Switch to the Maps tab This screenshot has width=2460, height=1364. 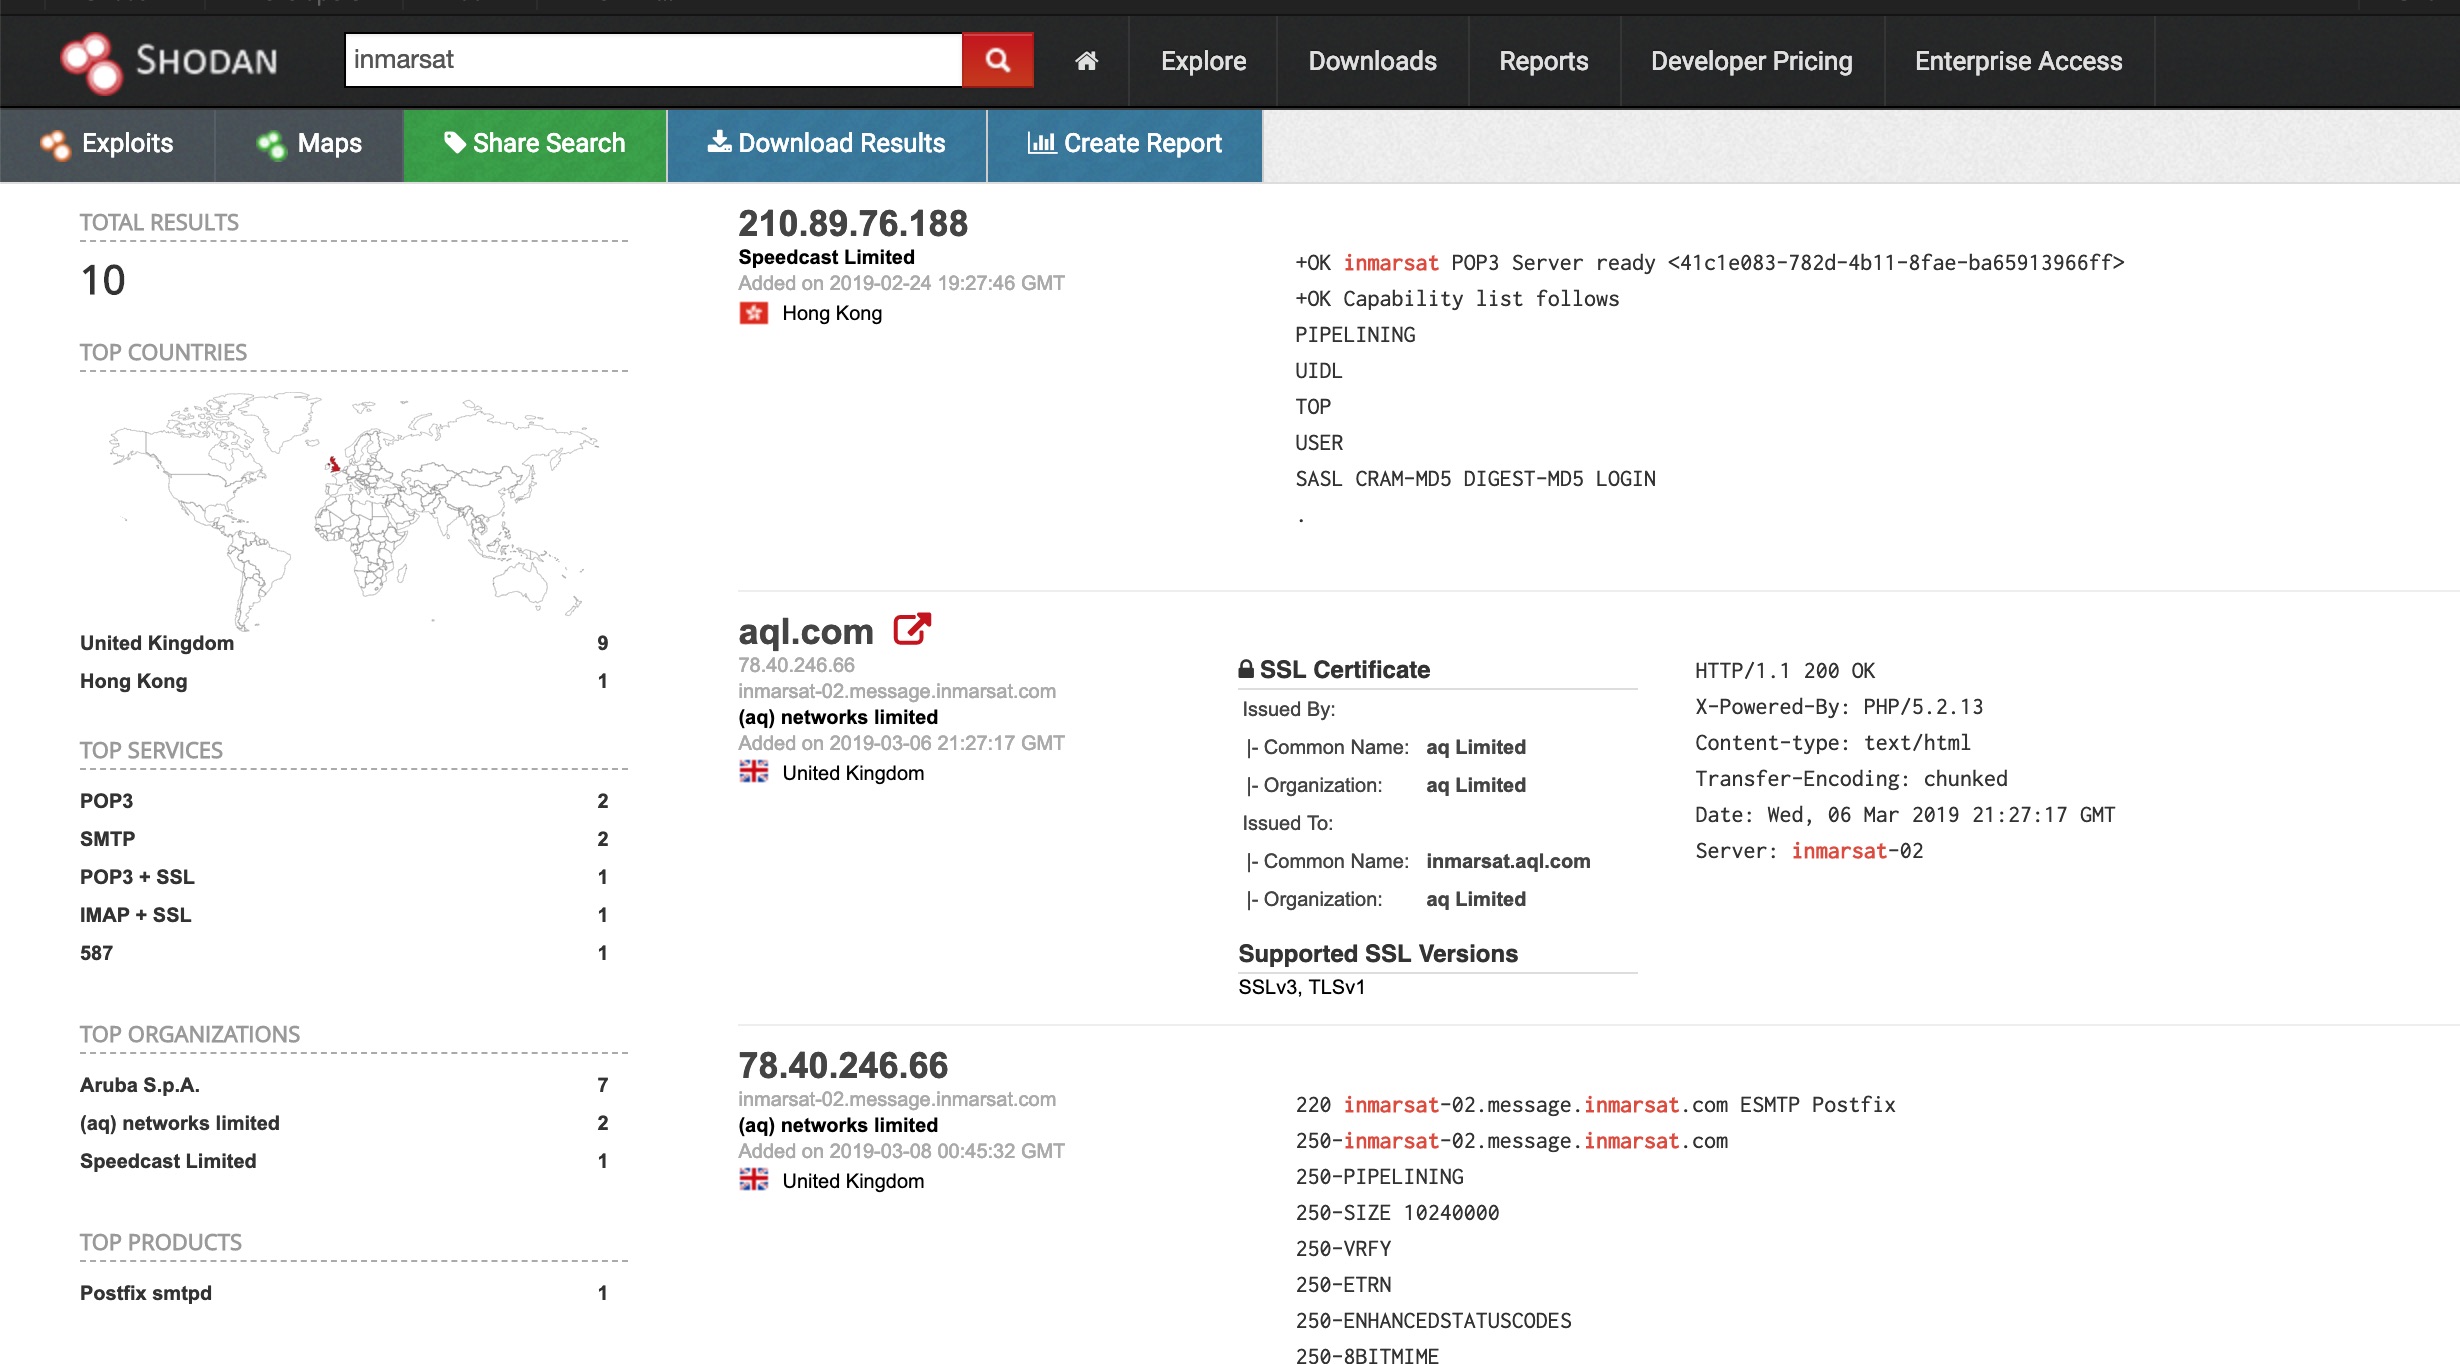tap(309, 144)
